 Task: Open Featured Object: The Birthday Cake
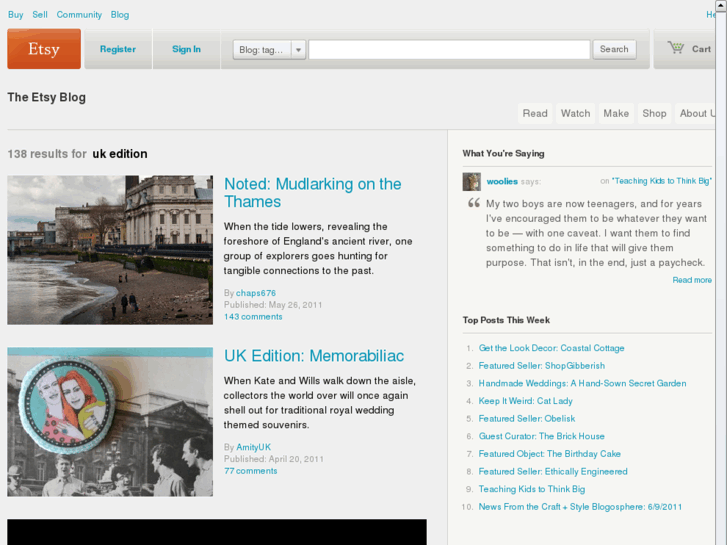click(549, 454)
